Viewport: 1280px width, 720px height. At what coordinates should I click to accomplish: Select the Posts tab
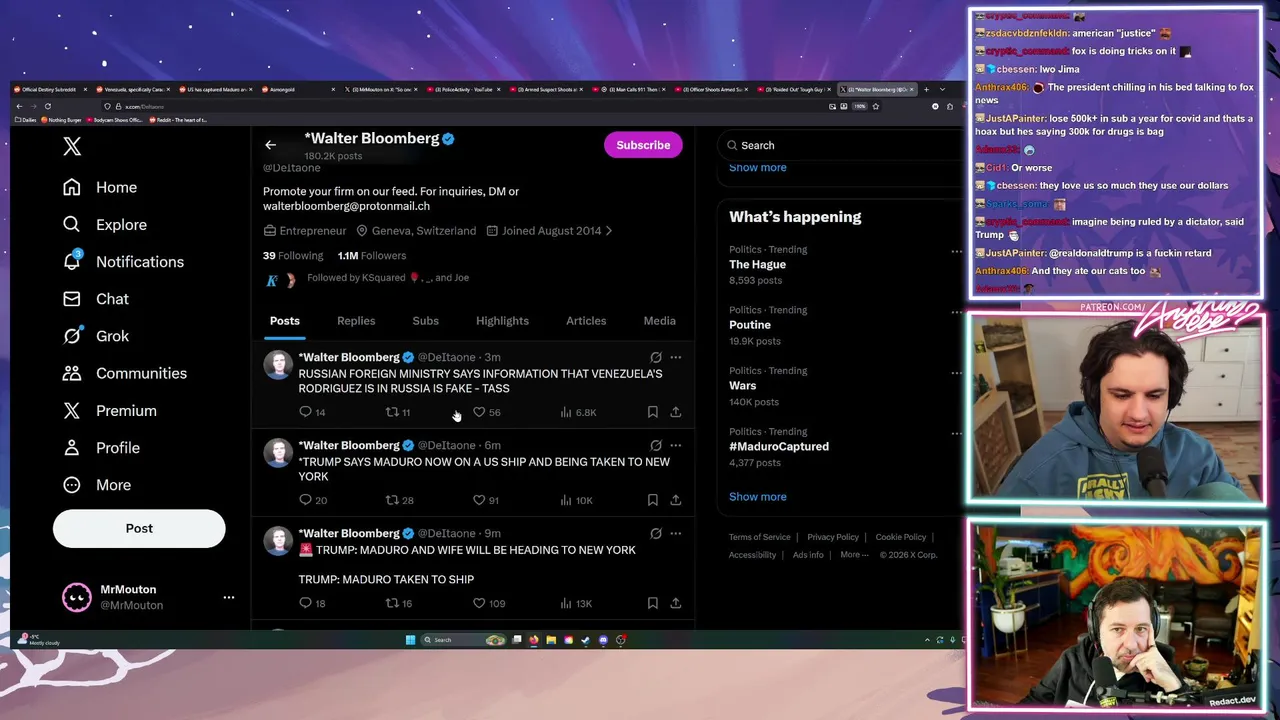coord(284,321)
